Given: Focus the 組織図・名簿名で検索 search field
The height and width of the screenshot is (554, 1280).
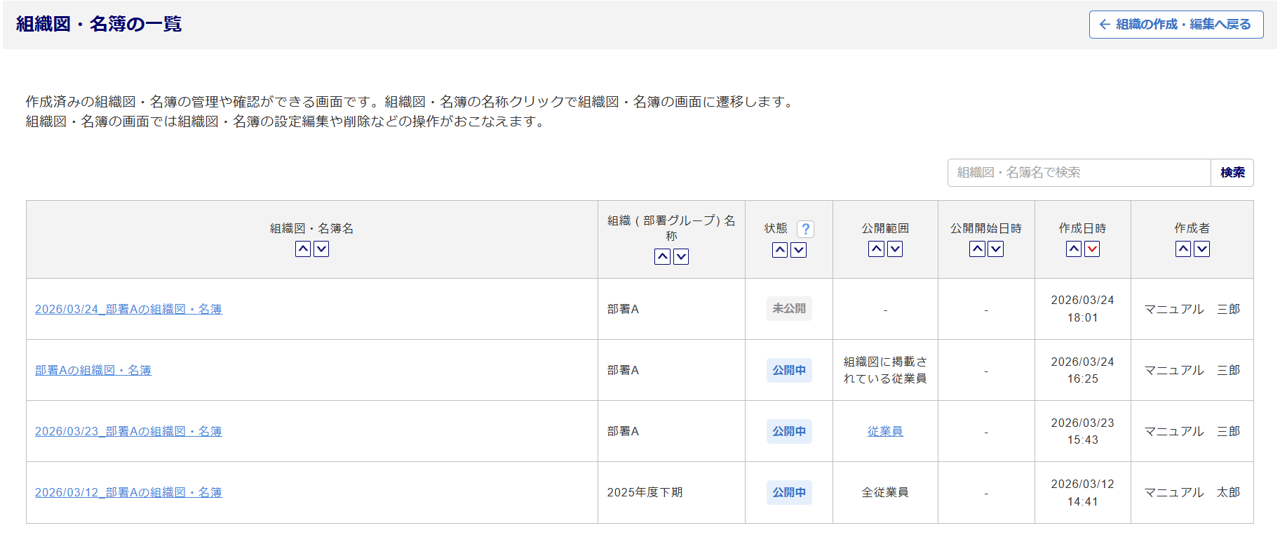Looking at the screenshot, I should coord(1078,172).
